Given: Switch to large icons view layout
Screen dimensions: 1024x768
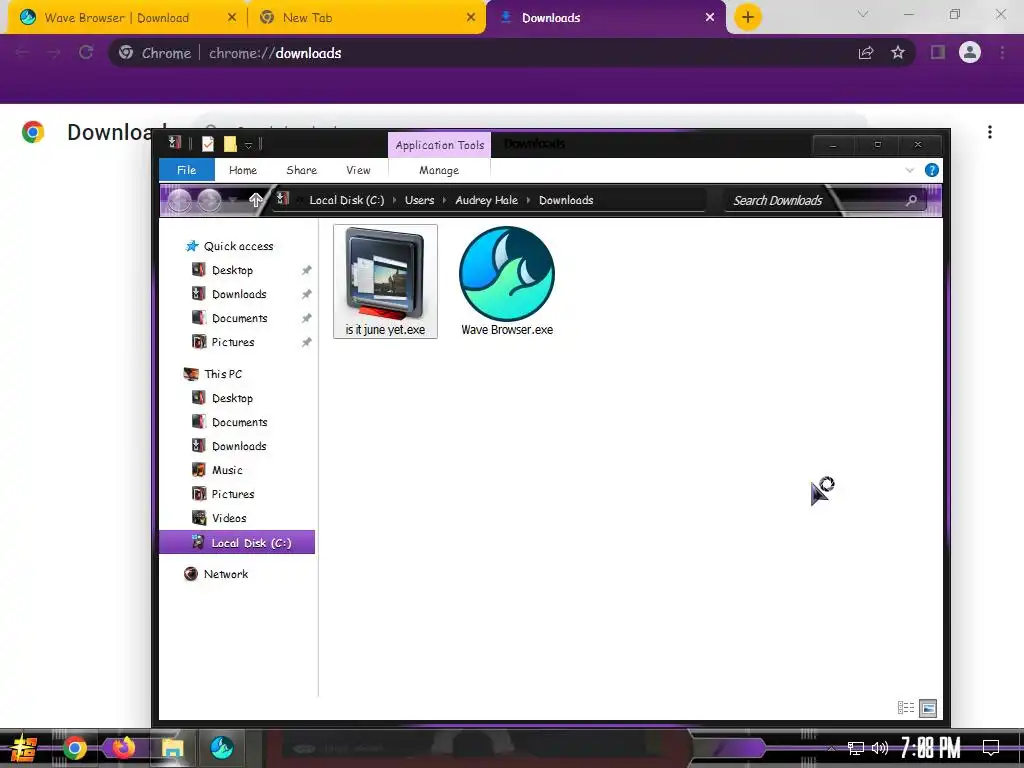Looking at the screenshot, I should click(928, 707).
